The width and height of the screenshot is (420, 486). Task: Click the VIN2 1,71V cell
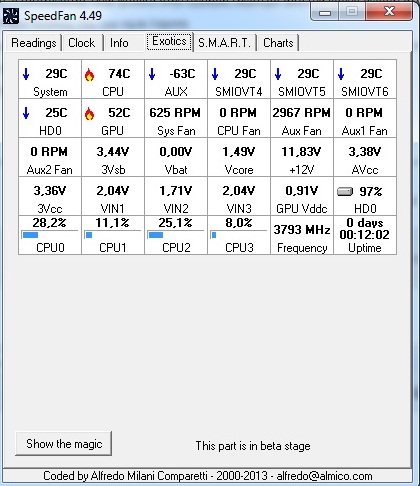click(x=176, y=196)
